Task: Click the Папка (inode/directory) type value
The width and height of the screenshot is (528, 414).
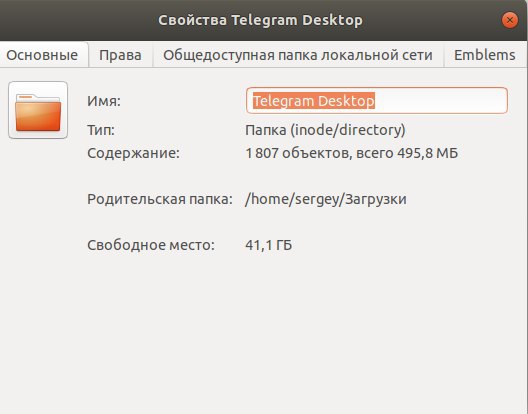Action: click(x=325, y=130)
